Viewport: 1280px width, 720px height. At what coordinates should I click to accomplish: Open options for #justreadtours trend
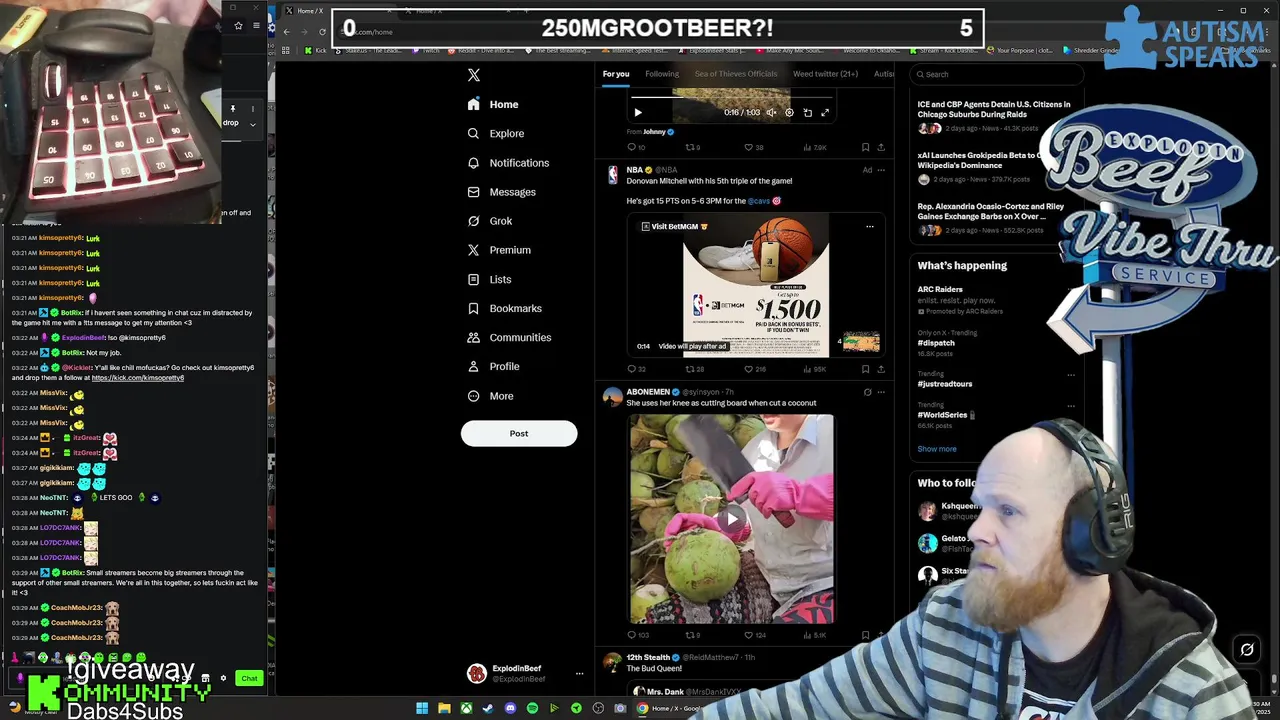[x=1071, y=375]
